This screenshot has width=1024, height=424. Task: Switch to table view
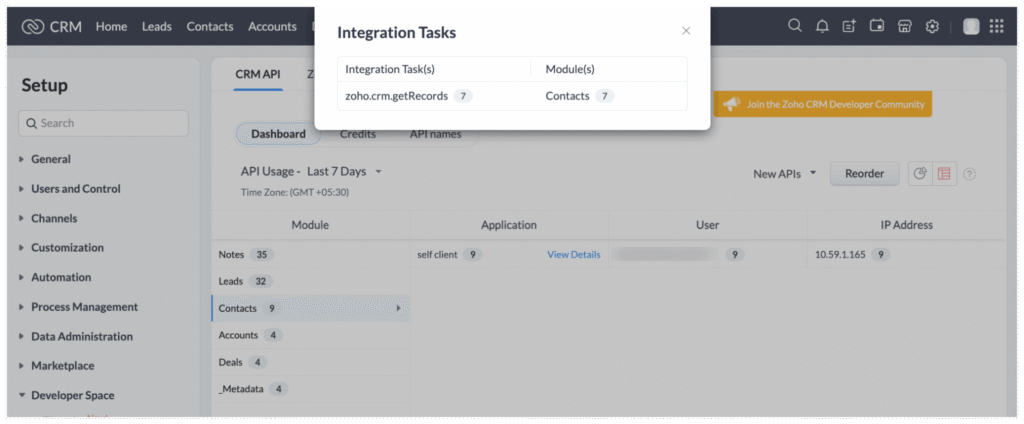click(x=943, y=174)
